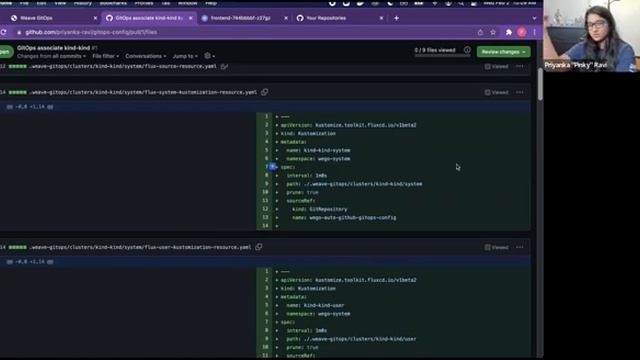Click the lock icon beside the GitHub URL

[x=19, y=32]
